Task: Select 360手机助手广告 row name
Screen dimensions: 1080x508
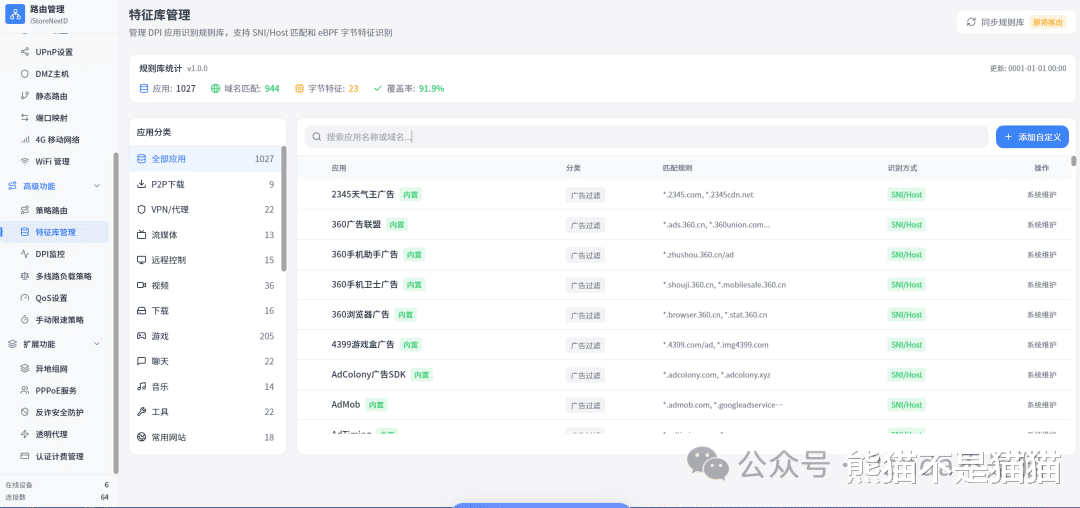Action: (x=364, y=255)
